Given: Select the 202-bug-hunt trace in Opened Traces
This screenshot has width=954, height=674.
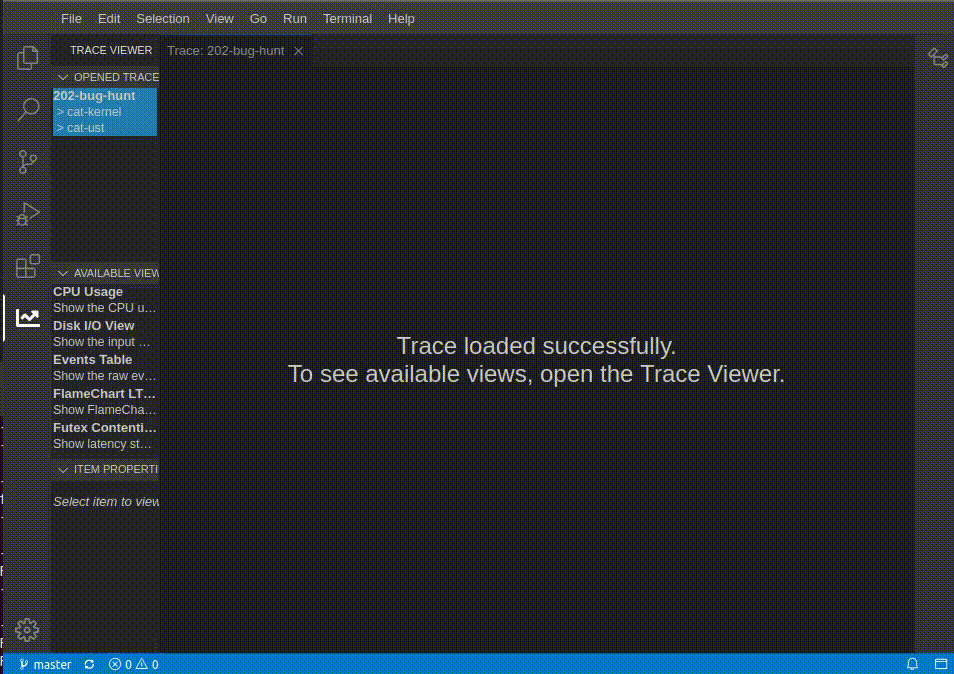Looking at the screenshot, I should pyautogui.click(x=94, y=96).
